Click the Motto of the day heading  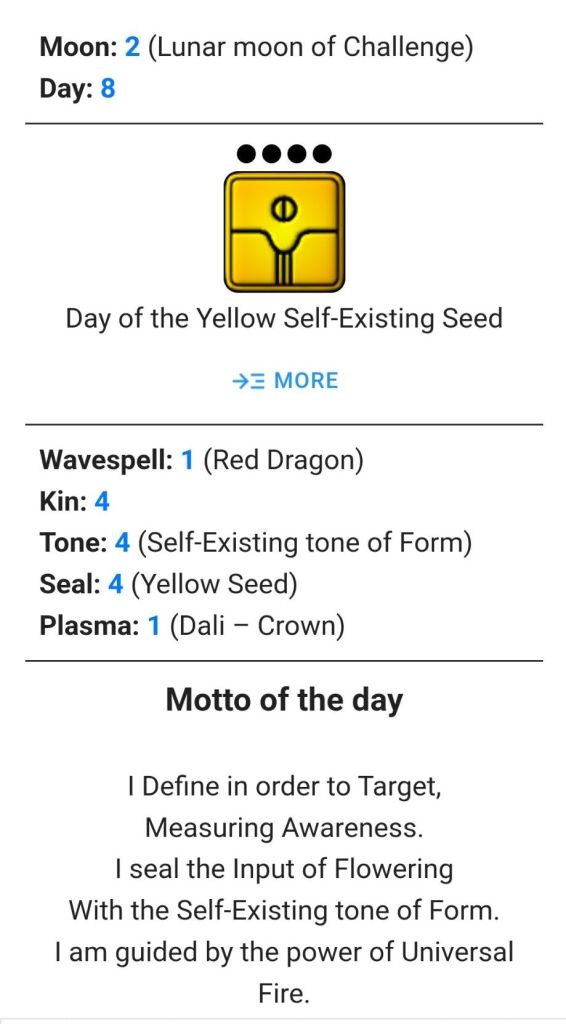pyautogui.click(x=284, y=700)
